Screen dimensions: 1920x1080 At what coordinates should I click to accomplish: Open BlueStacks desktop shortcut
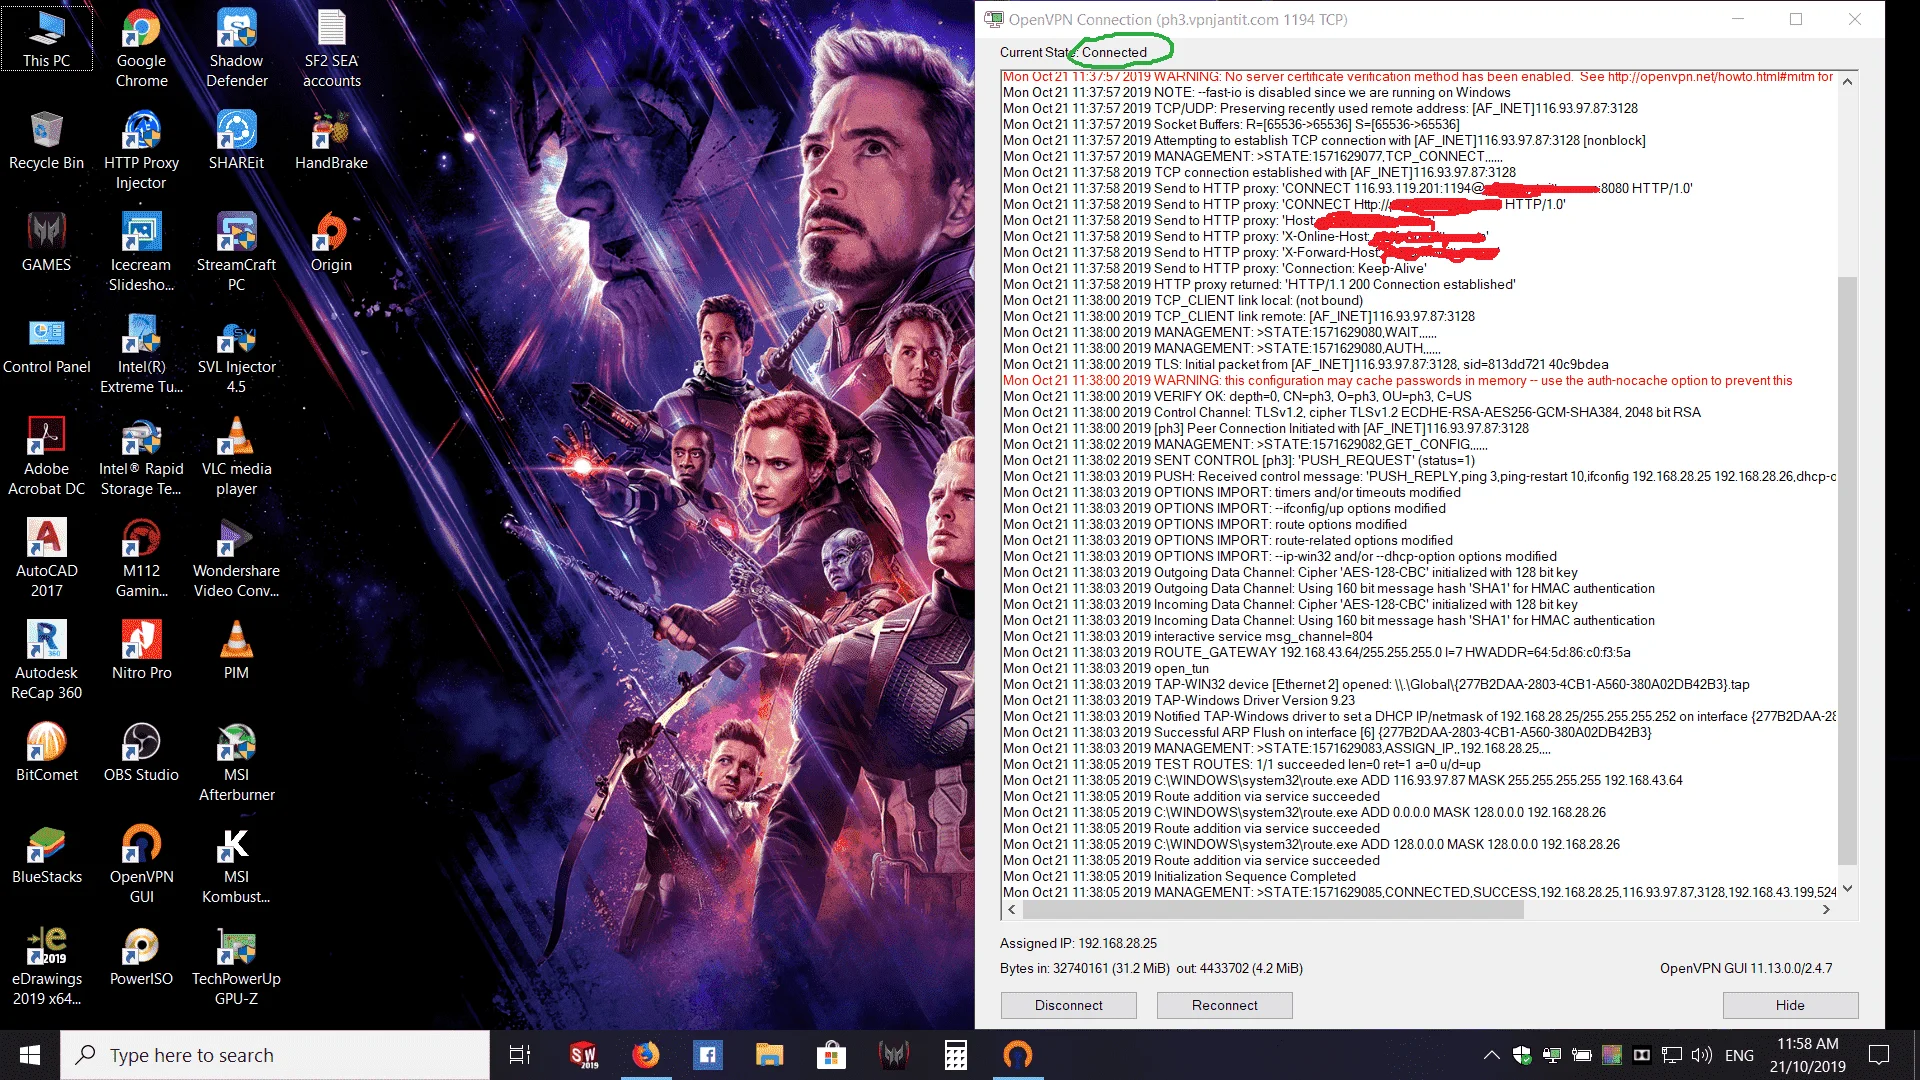46,856
